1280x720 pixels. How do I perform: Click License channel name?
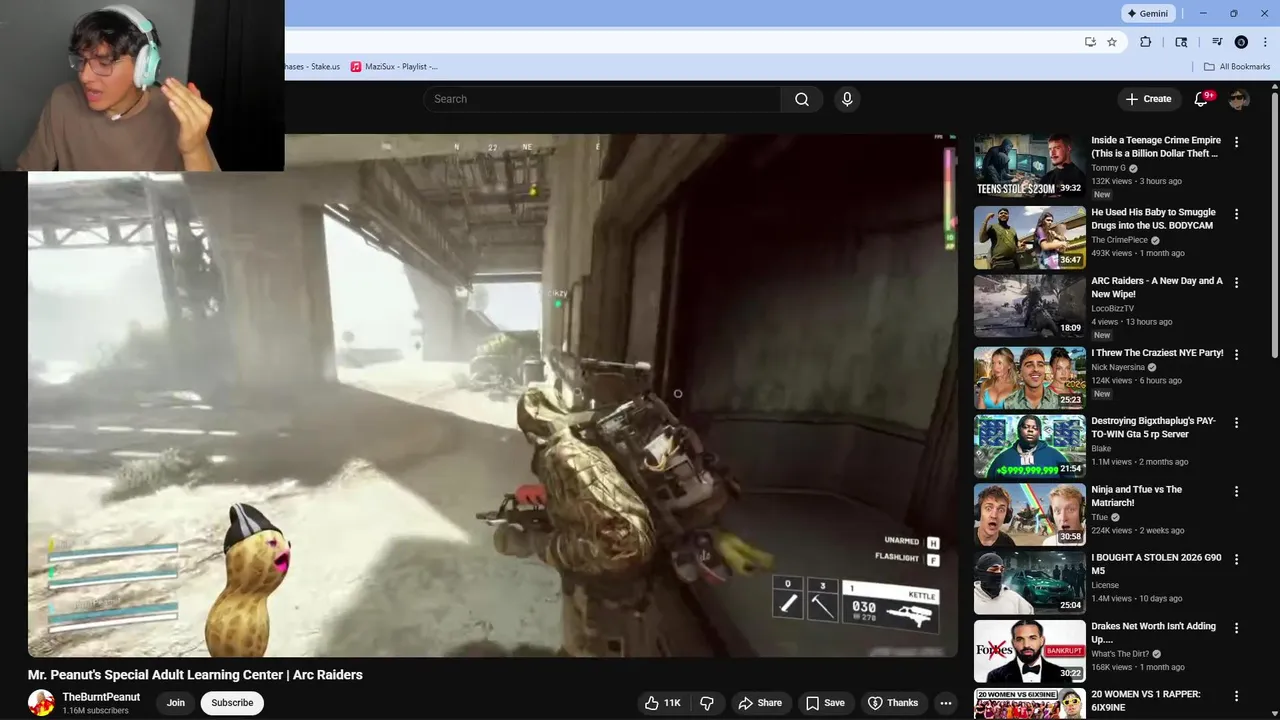pos(1105,585)
